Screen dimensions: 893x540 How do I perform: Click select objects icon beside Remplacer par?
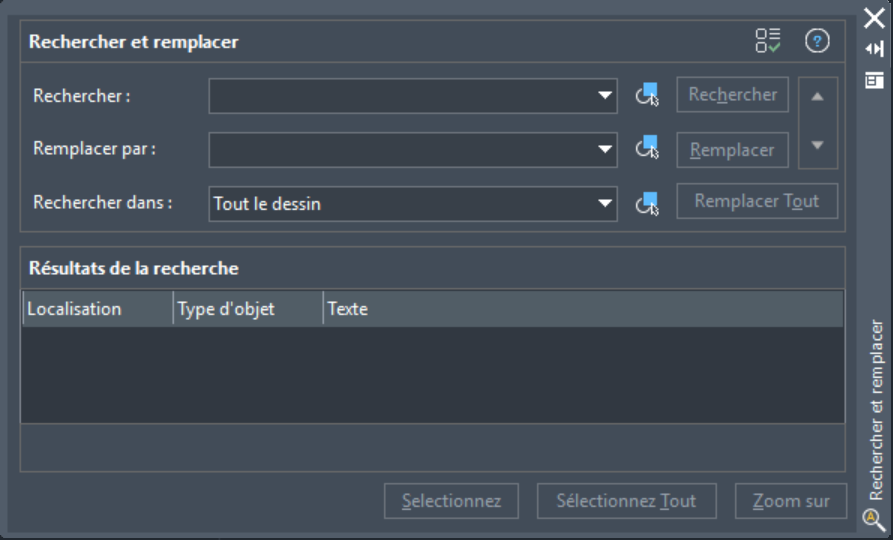coord(648,149)
